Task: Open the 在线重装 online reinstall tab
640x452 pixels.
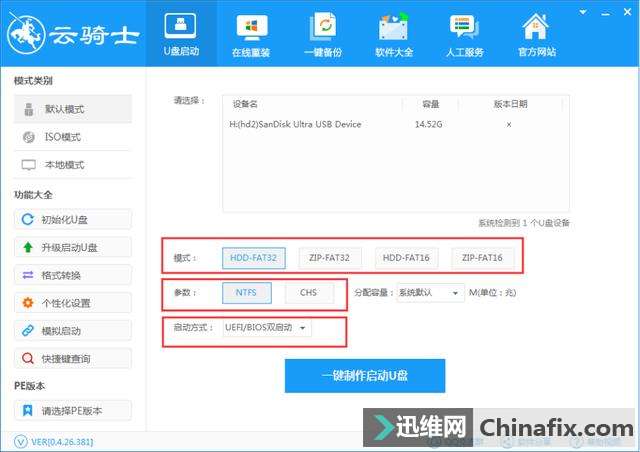Action: click(252, 35)
